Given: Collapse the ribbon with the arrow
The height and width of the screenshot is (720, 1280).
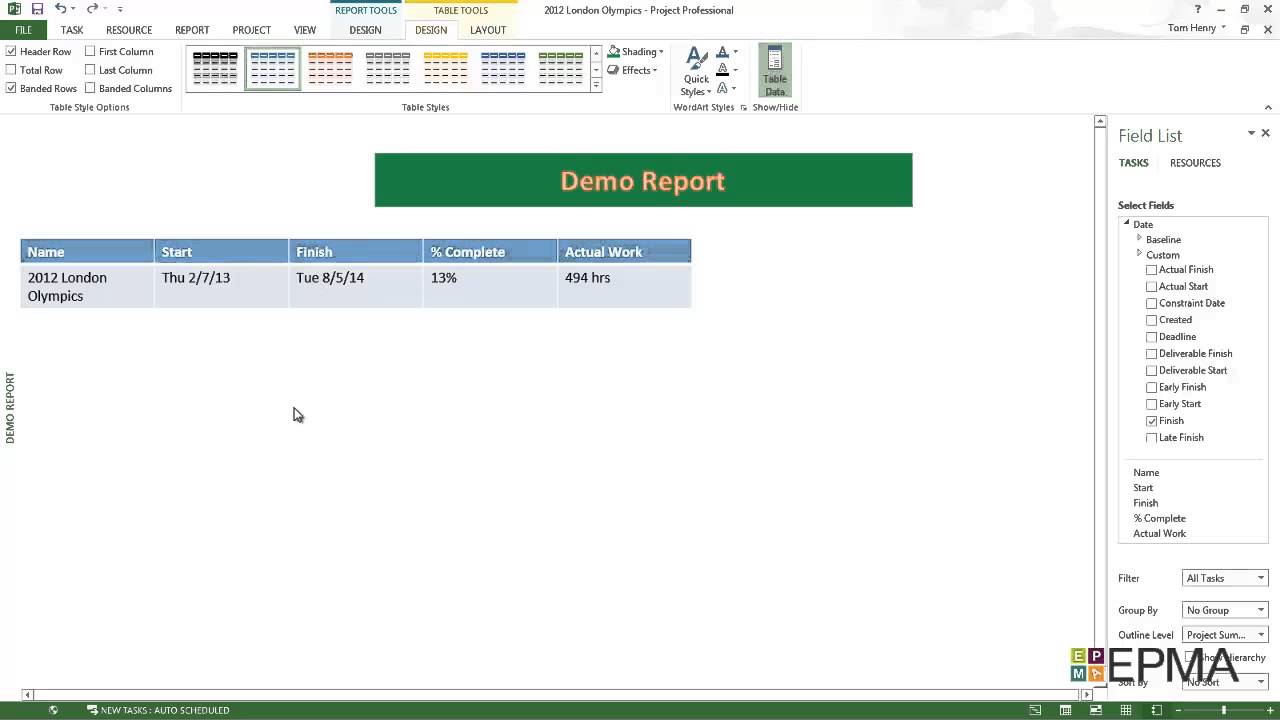Looking at the screenshot, I should point(1268,107).
